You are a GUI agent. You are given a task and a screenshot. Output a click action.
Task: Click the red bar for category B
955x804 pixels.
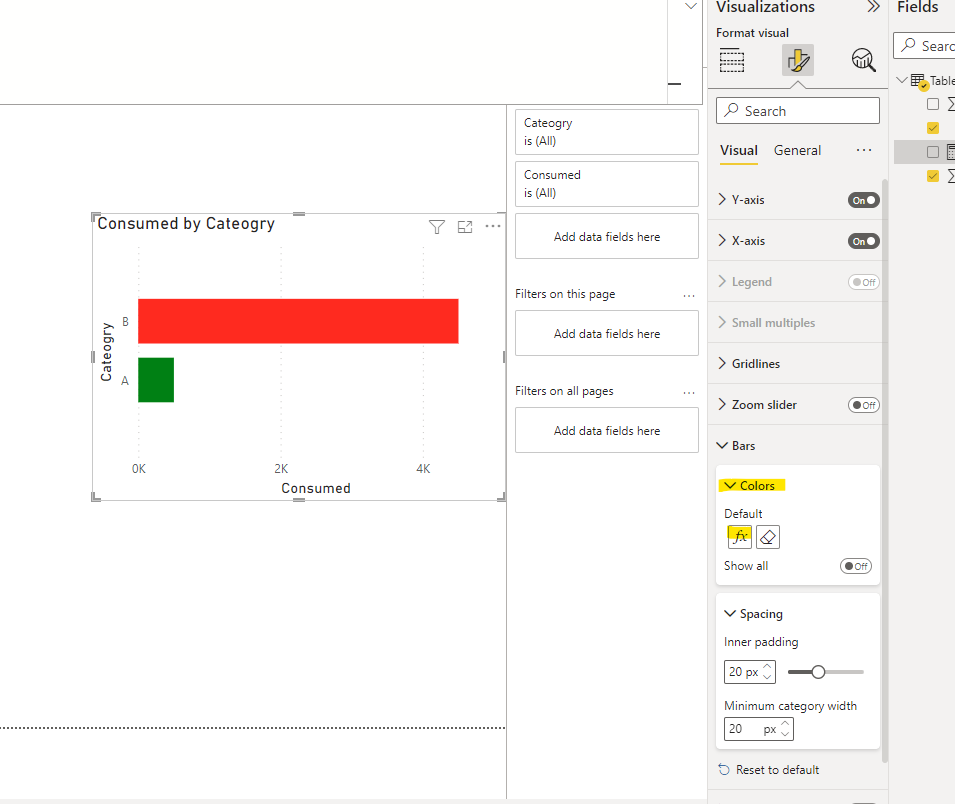pyautogui.click(x=298, y=321)
